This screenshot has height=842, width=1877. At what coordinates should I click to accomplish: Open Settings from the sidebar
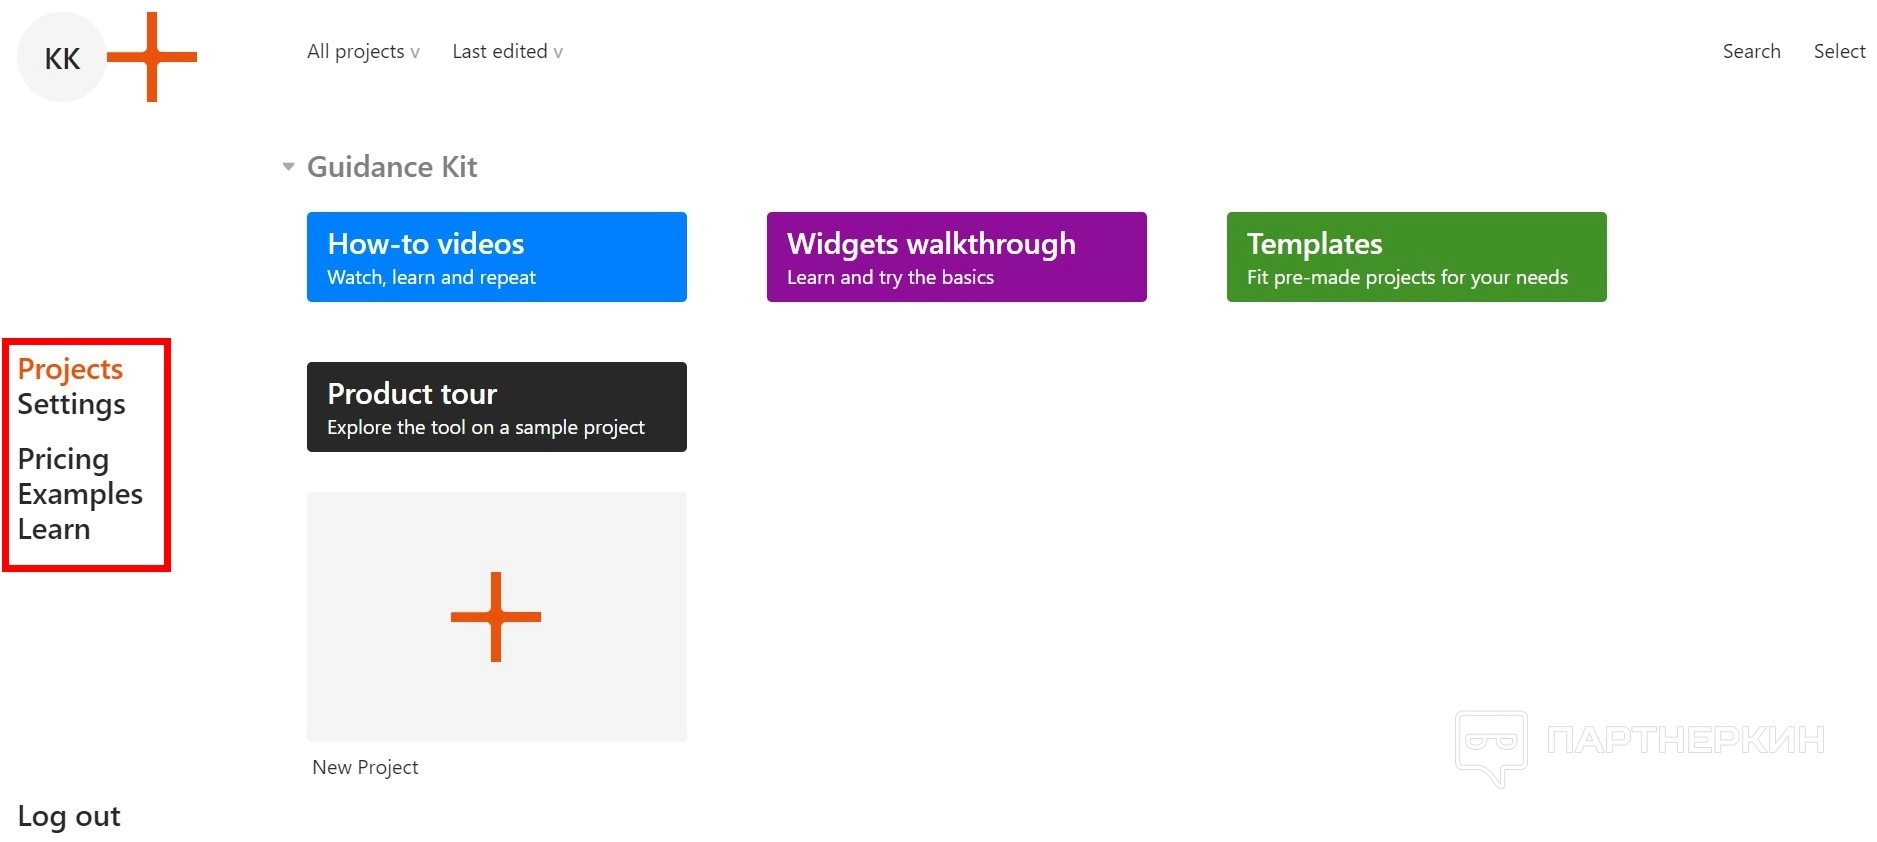pyautogui.click(x=71, y=404)
